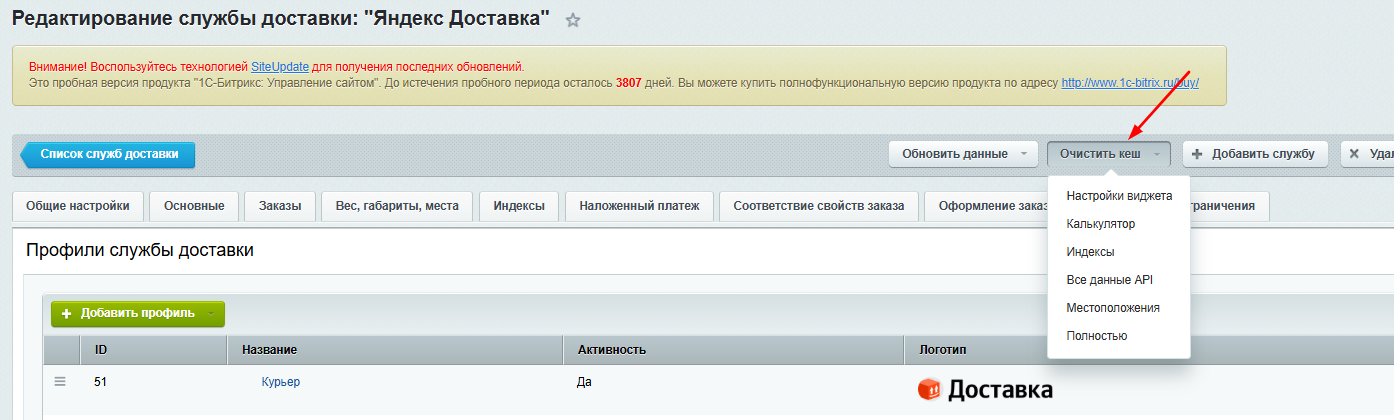Screen dimensions: 1394x420
Task: Click the Добавить службу button
Action: pyautogui.click(x=1255, y=154)
